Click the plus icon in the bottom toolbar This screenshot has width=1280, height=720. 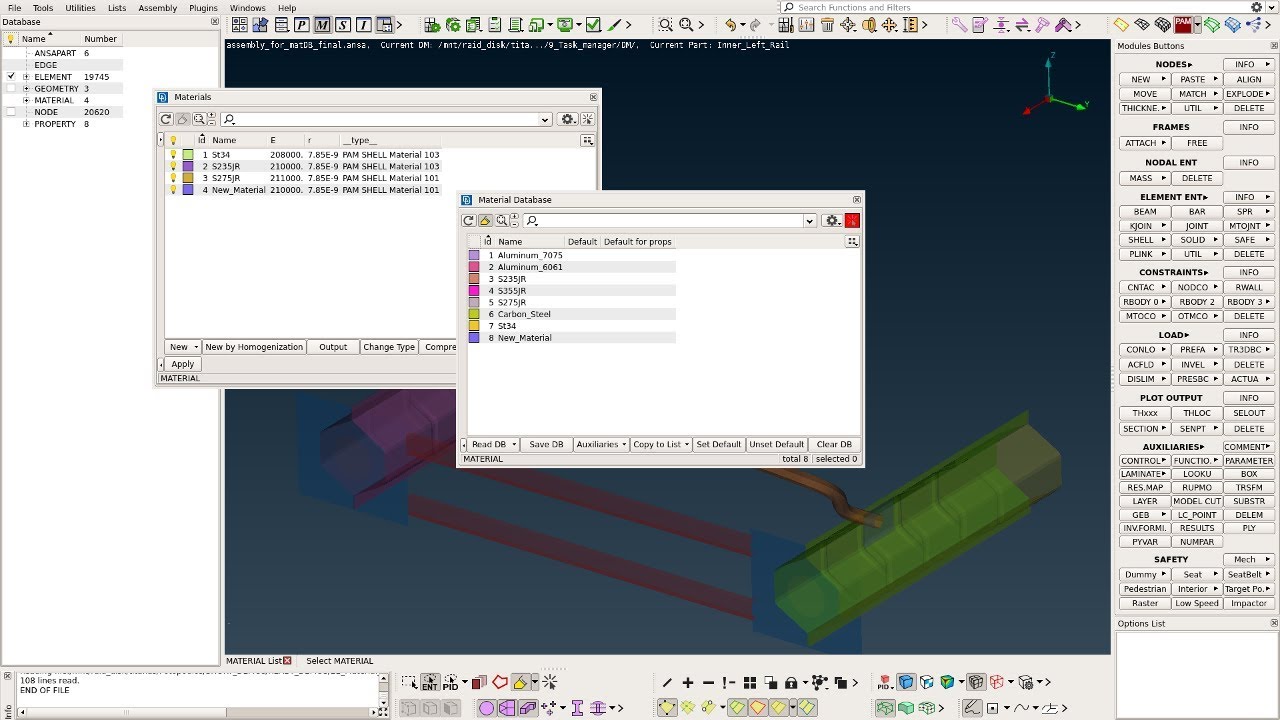pyautogui.click(x=688, y=683)
